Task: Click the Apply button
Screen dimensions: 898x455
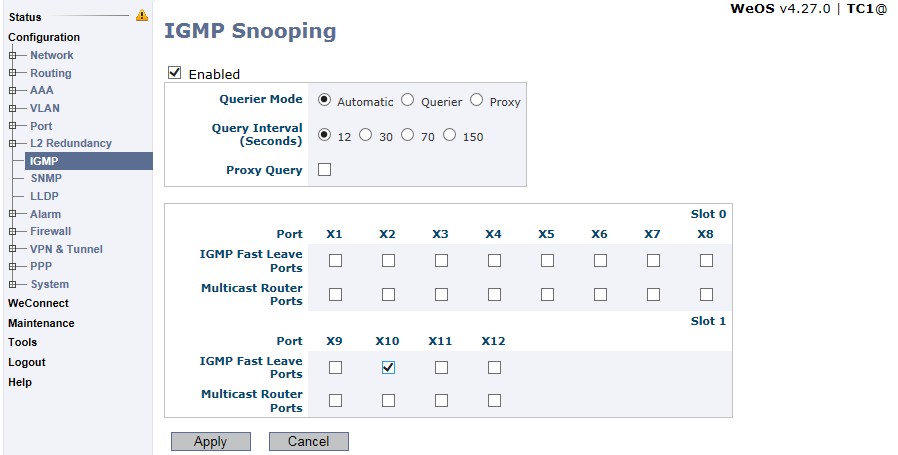Action: (x=211, y=441)
